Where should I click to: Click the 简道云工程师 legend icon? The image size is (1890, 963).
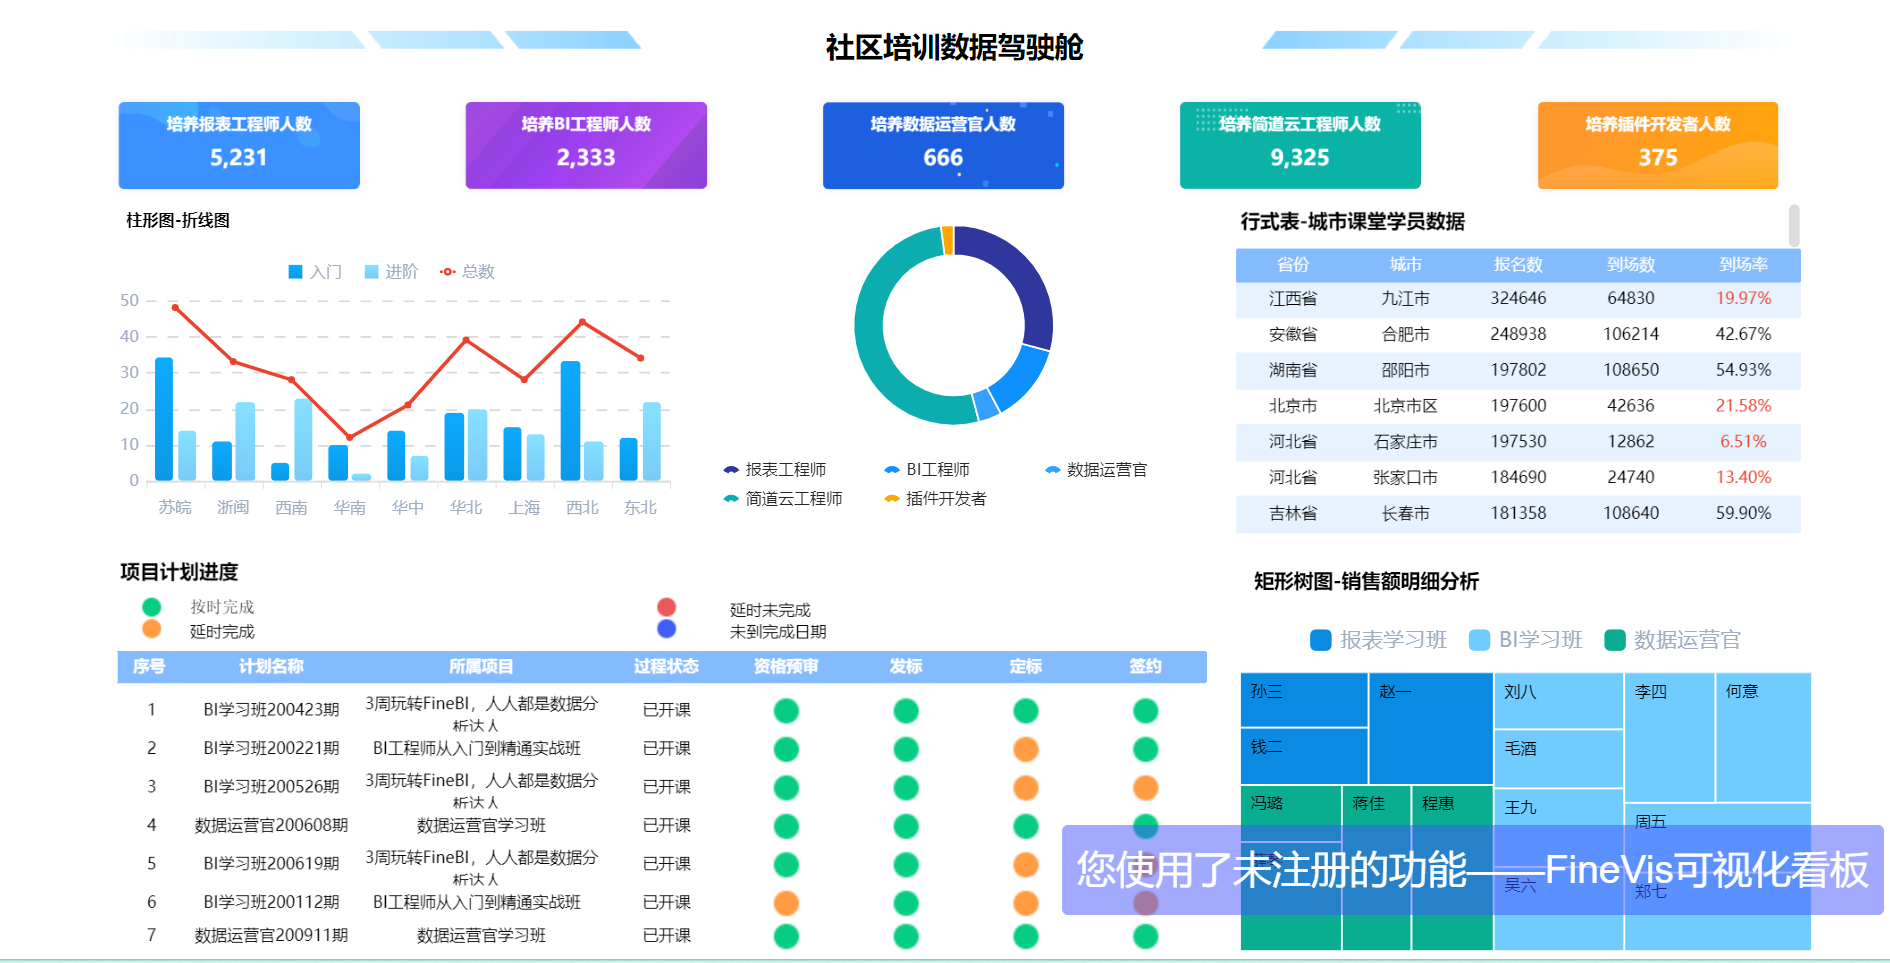click(x=731, y=499)
